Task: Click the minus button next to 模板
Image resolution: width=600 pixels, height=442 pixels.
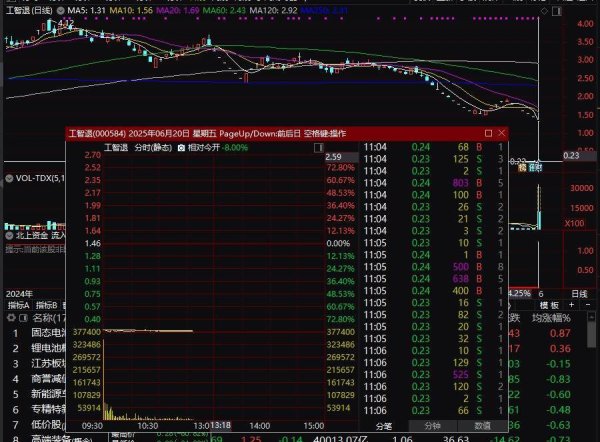Action: (588, 305)
